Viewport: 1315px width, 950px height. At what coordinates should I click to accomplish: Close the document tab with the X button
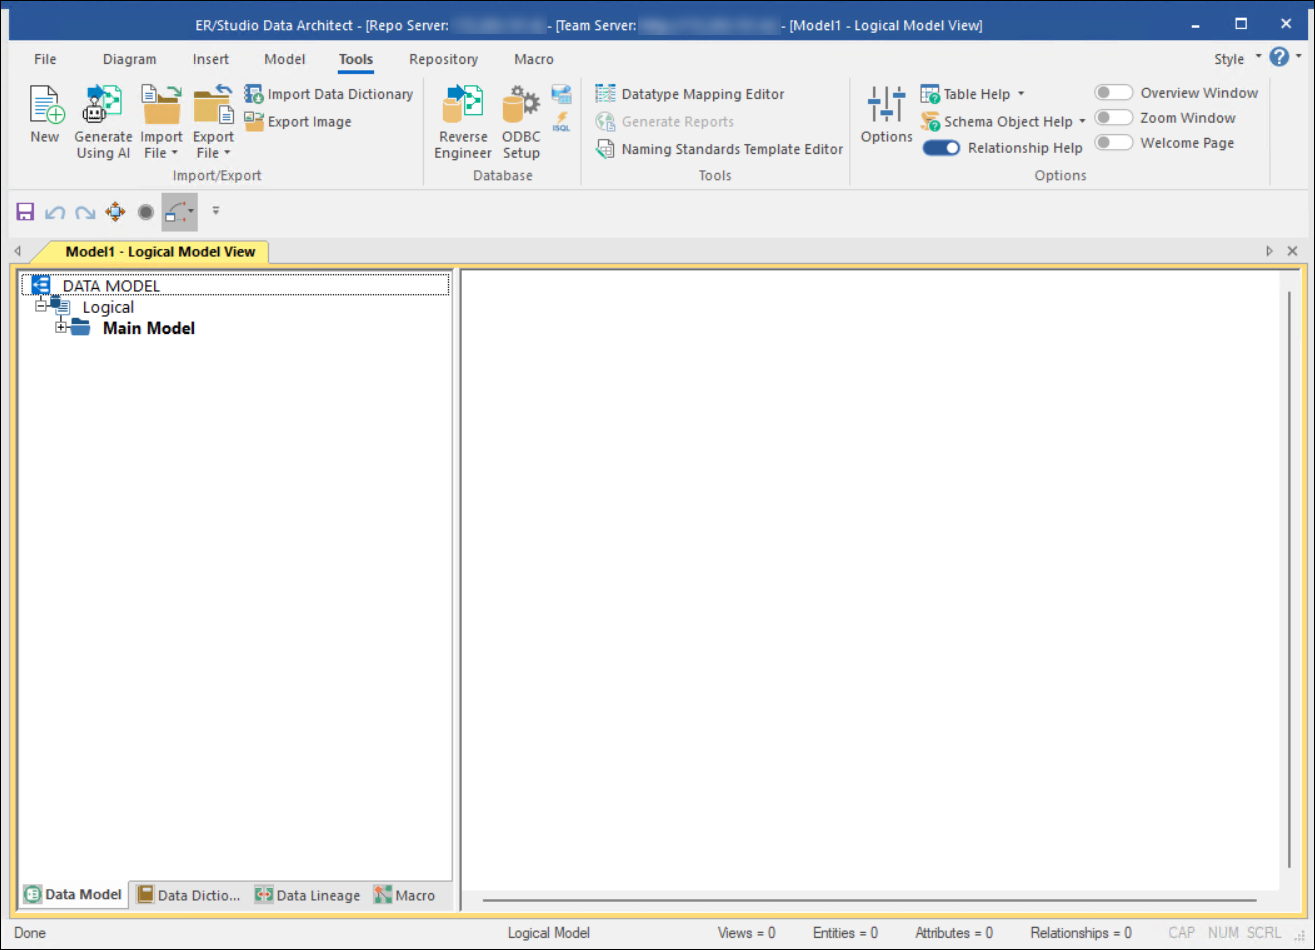pyautogui.click(x=1292, y=251)
